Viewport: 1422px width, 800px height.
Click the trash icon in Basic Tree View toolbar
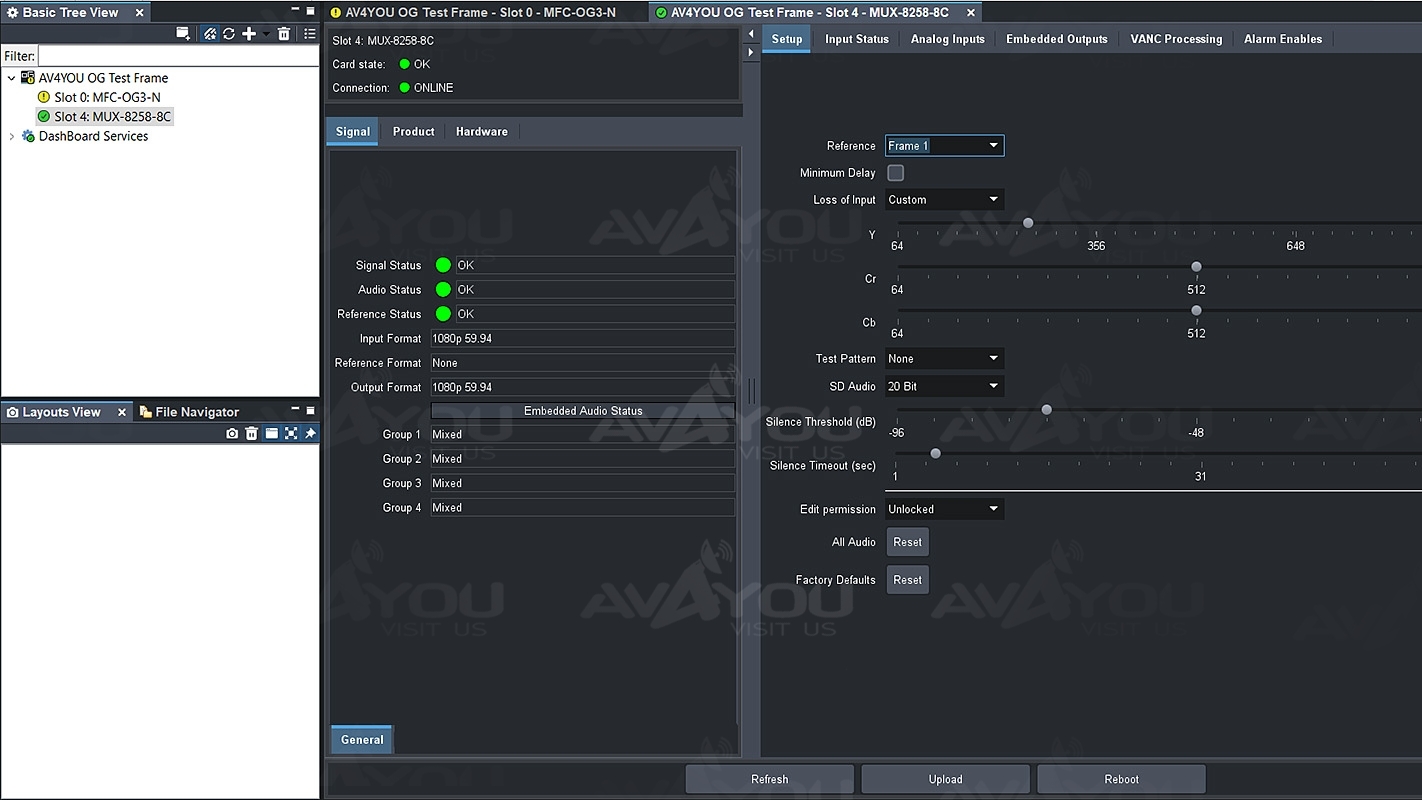[284, 33]
